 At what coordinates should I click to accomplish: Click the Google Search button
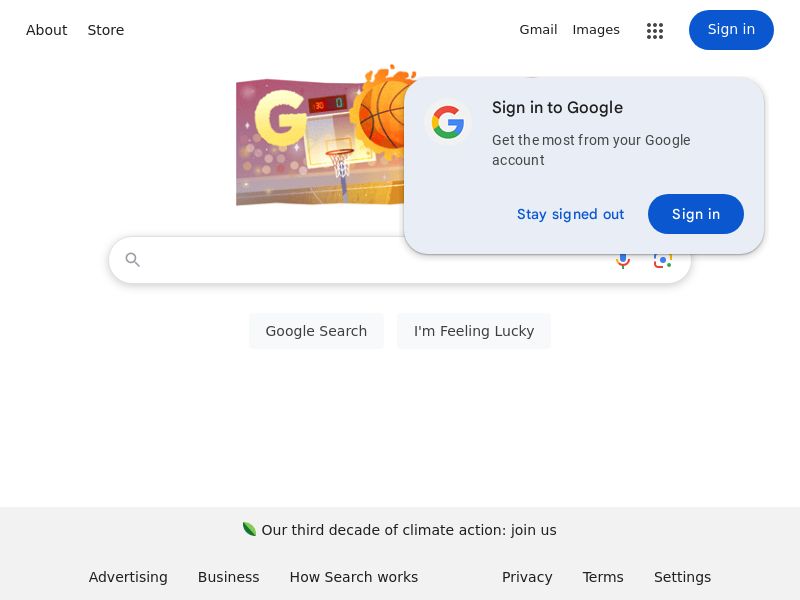tap(316, 331)
